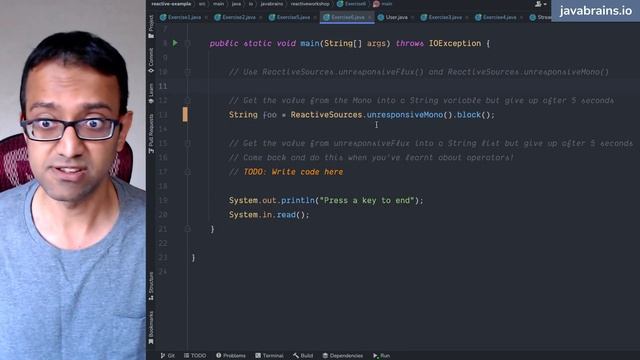Viewport: 640px width, 360px height.
Task: Switch to the Exercise3.java tab
Action: (445, 17)
